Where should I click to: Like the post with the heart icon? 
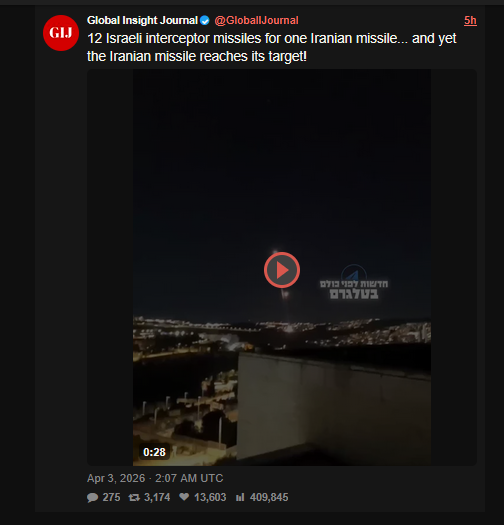point(184,497)
